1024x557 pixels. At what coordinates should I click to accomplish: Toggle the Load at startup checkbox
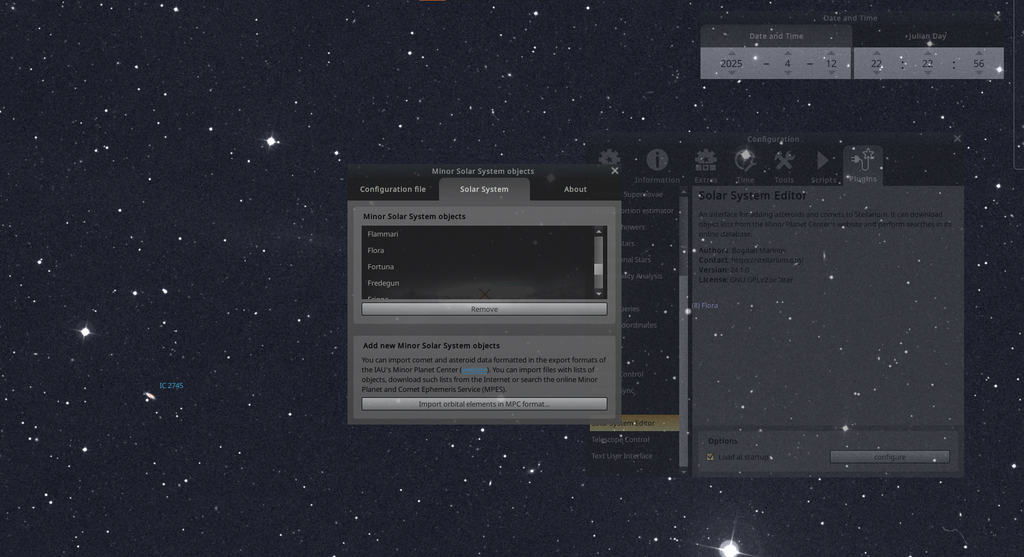711,456
